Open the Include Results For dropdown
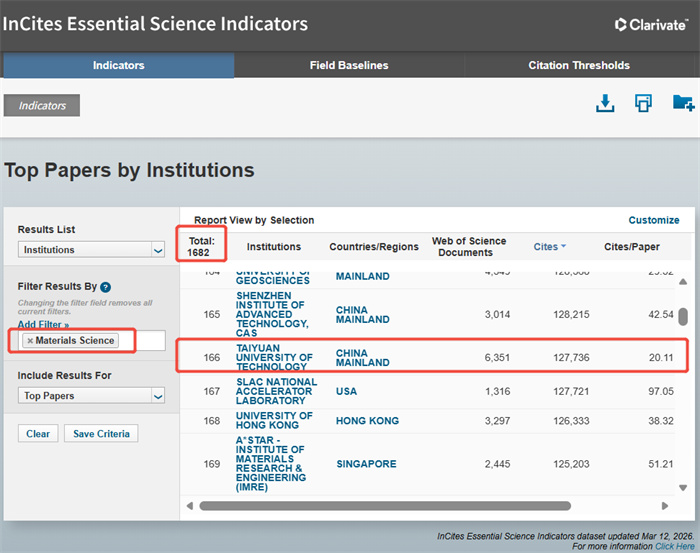Image resolution: width=700 pixels, height=553 pixels. [x=90, y=396]
